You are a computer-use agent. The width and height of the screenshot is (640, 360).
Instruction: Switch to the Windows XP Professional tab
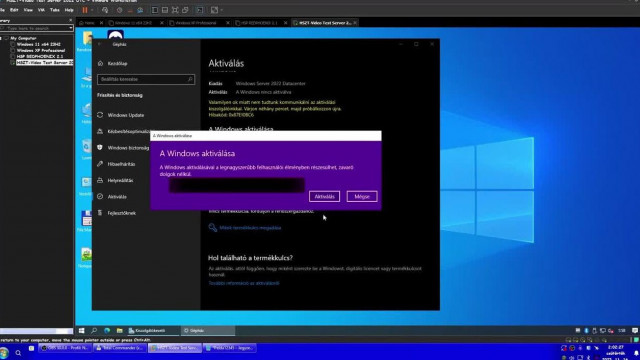pyautogui.click(x=196, y=23)
